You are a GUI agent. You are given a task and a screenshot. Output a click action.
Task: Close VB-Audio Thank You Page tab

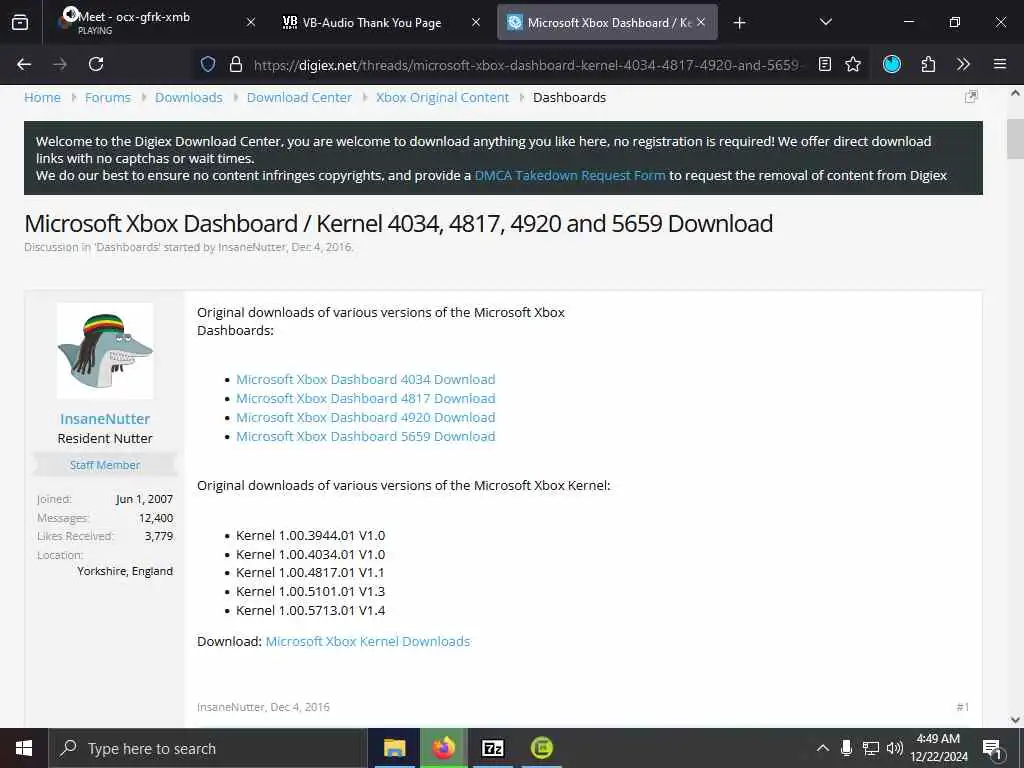click(x=476, y=22)
